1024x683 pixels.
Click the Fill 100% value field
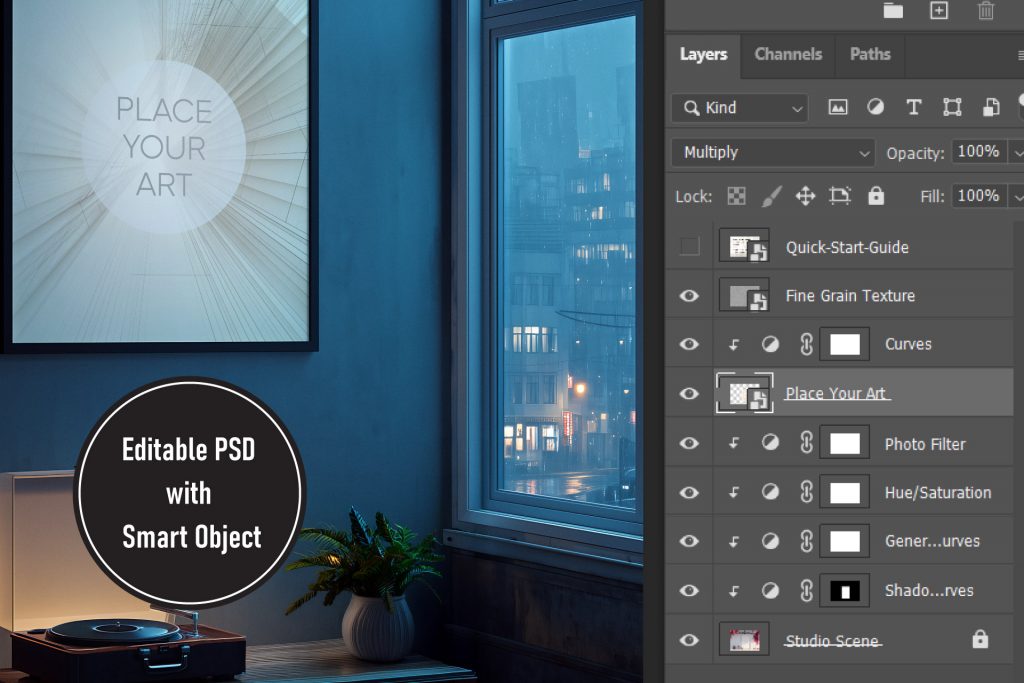979,196
